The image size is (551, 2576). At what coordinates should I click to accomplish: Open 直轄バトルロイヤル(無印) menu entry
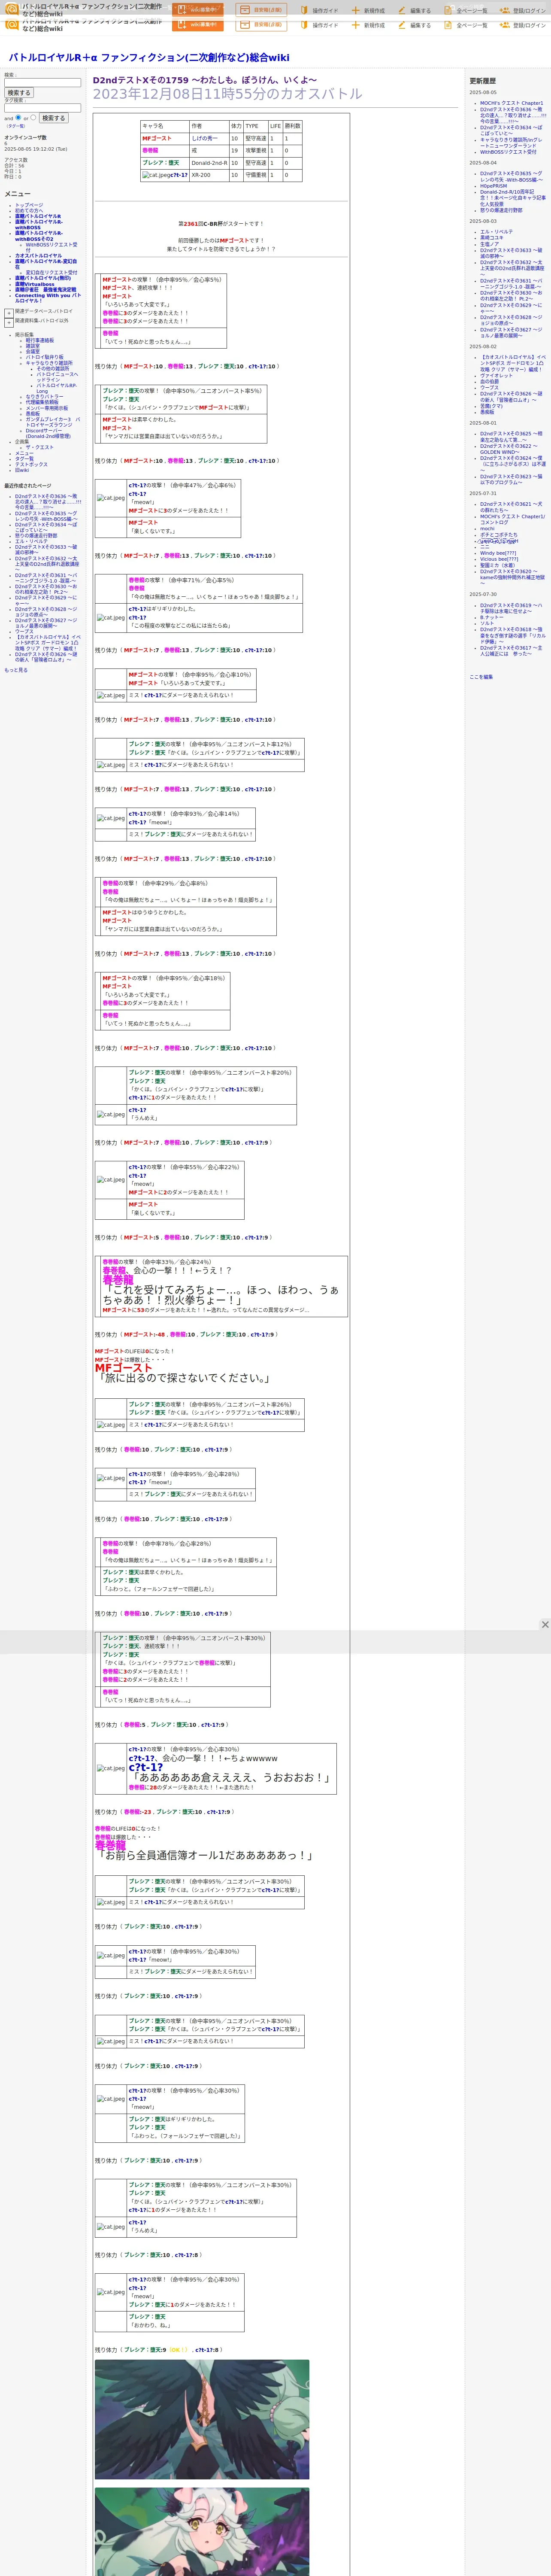[43, 278]
